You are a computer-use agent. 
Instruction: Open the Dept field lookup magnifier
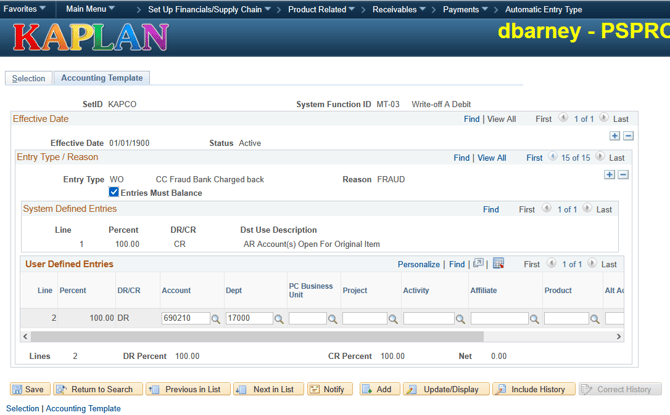click(279, 319)
